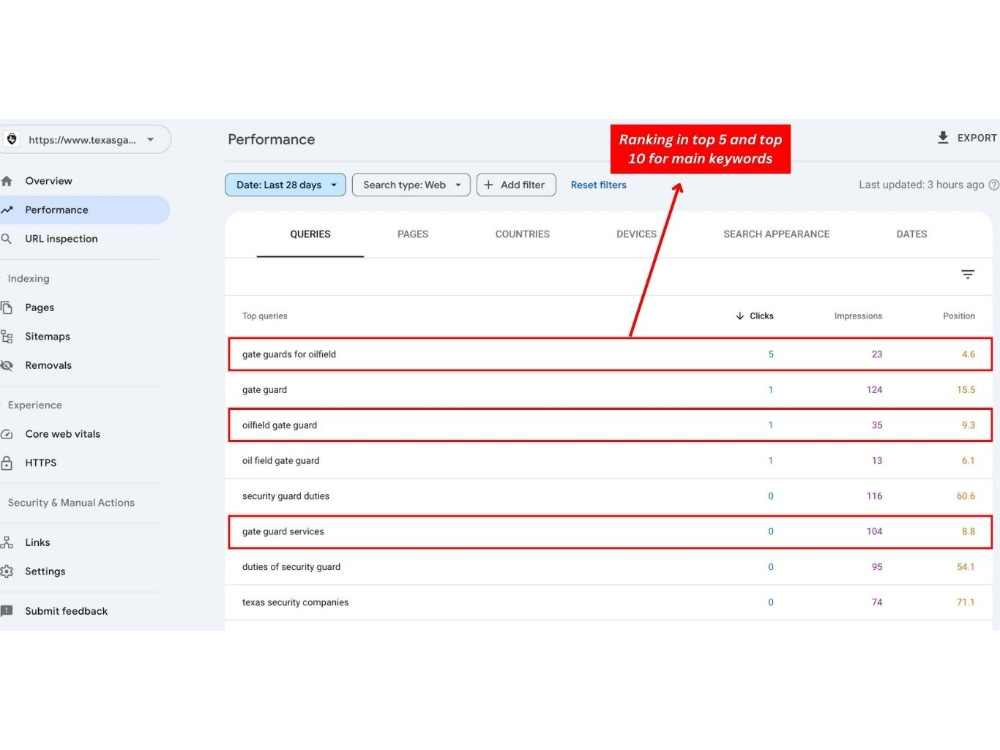This screenshot has width=1000, height=750.
Task: Click the query 'texas security companies'
Action: click(295, 602)
